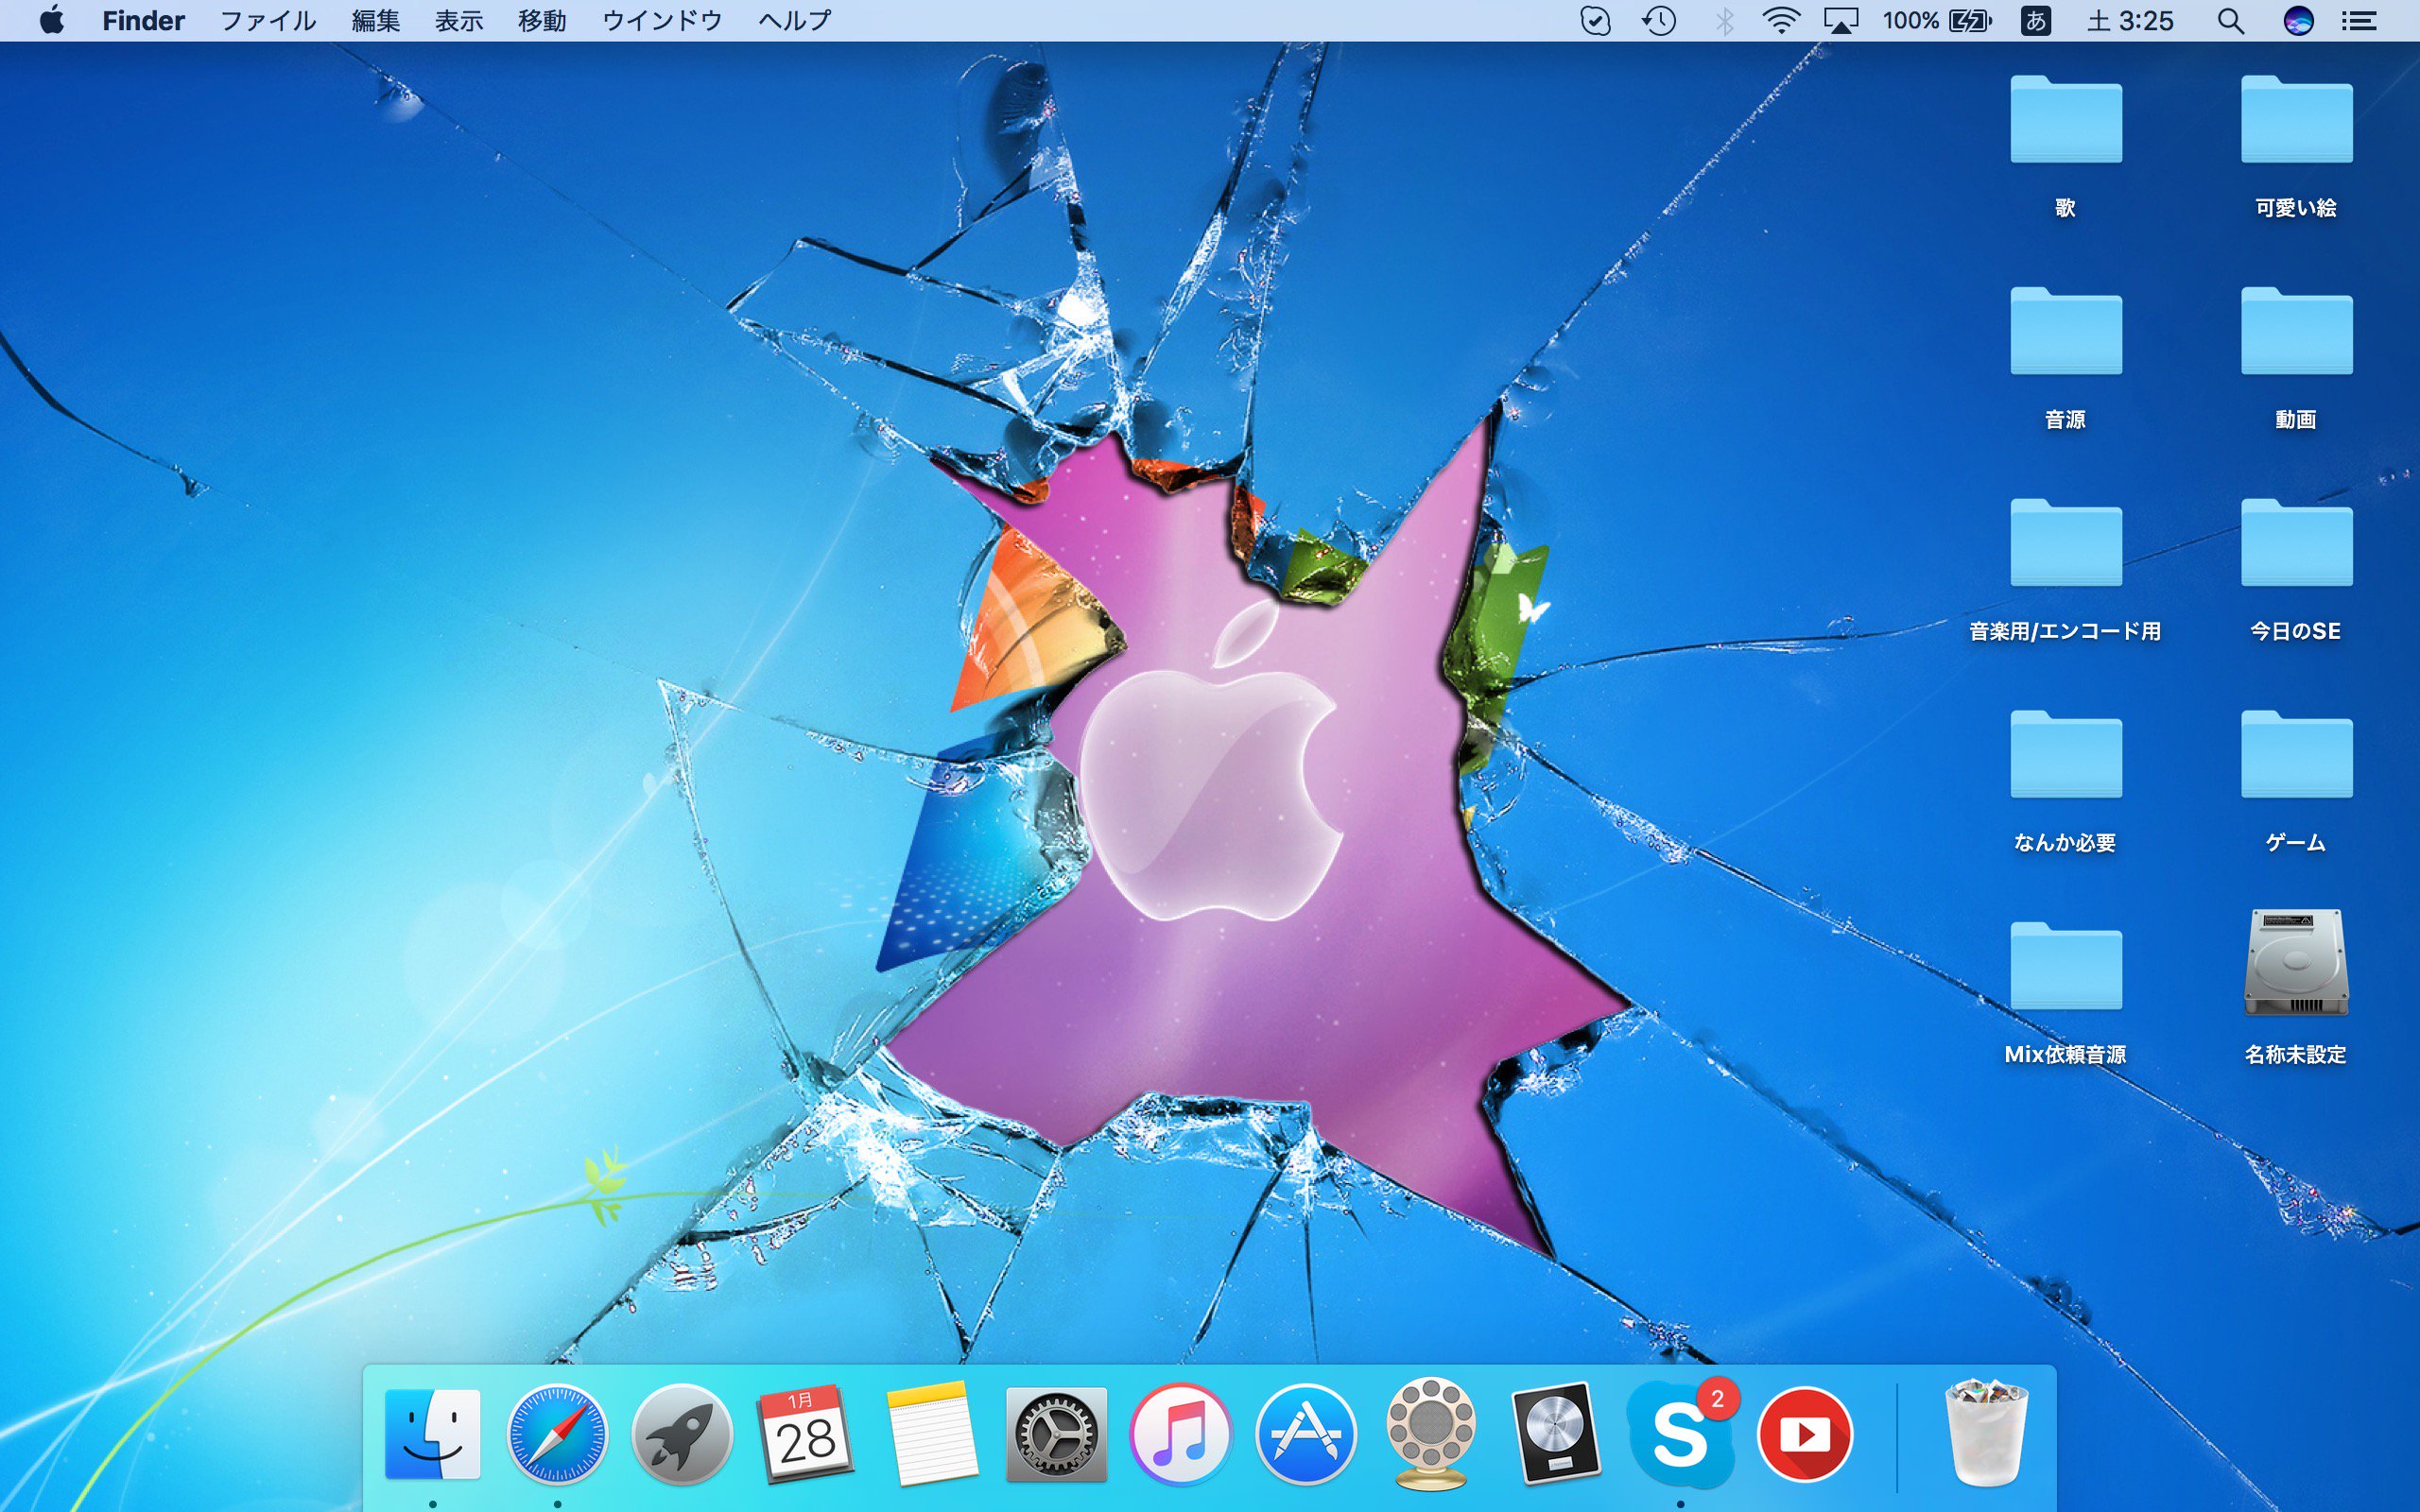The image size is (2420, 1512).
Task: Open the microphone app in Dock
Action: (x=1430, y=1434)
